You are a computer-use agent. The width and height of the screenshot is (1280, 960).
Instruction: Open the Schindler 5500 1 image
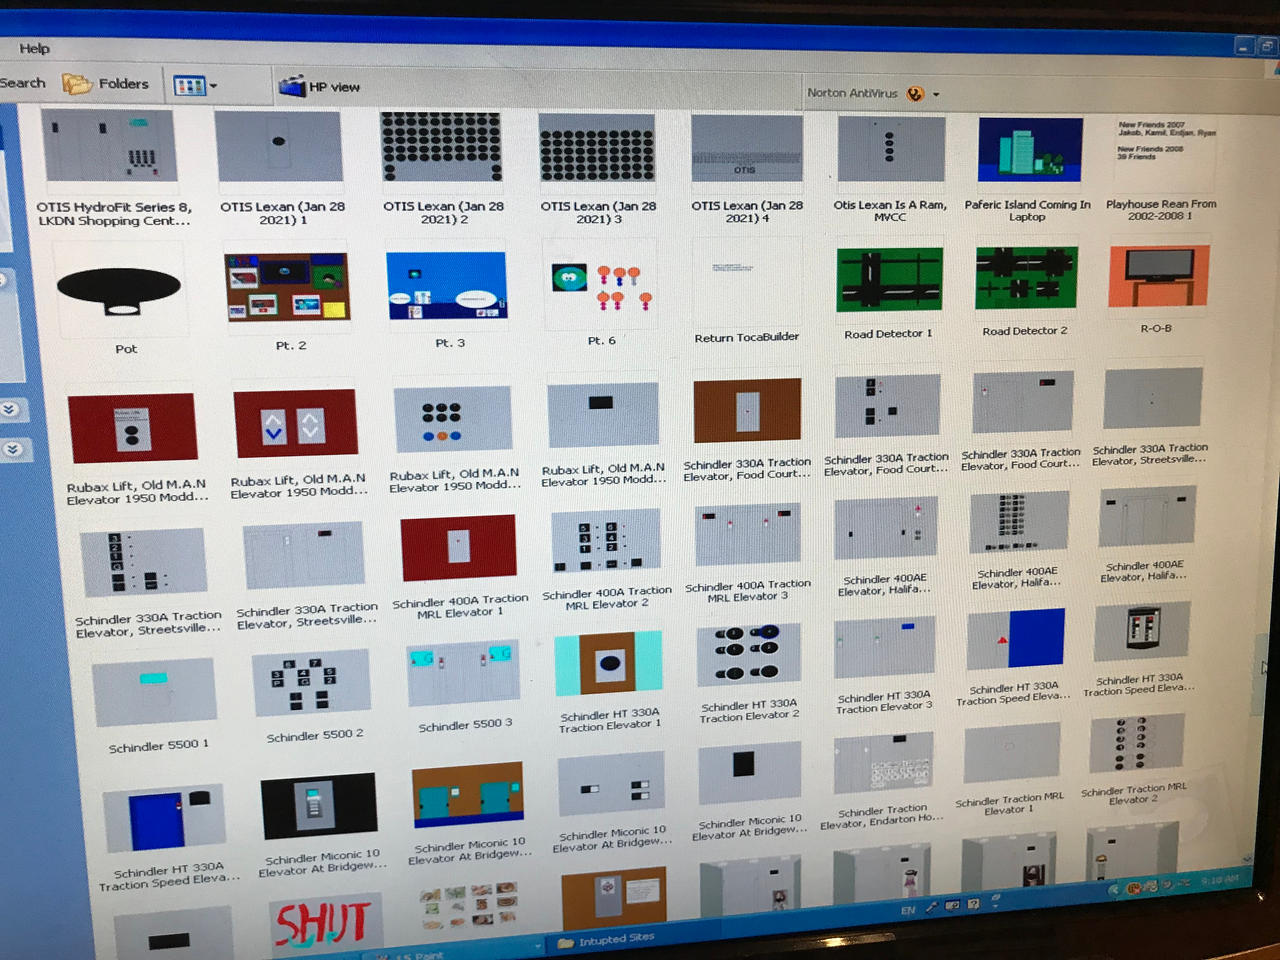(156, 689)
